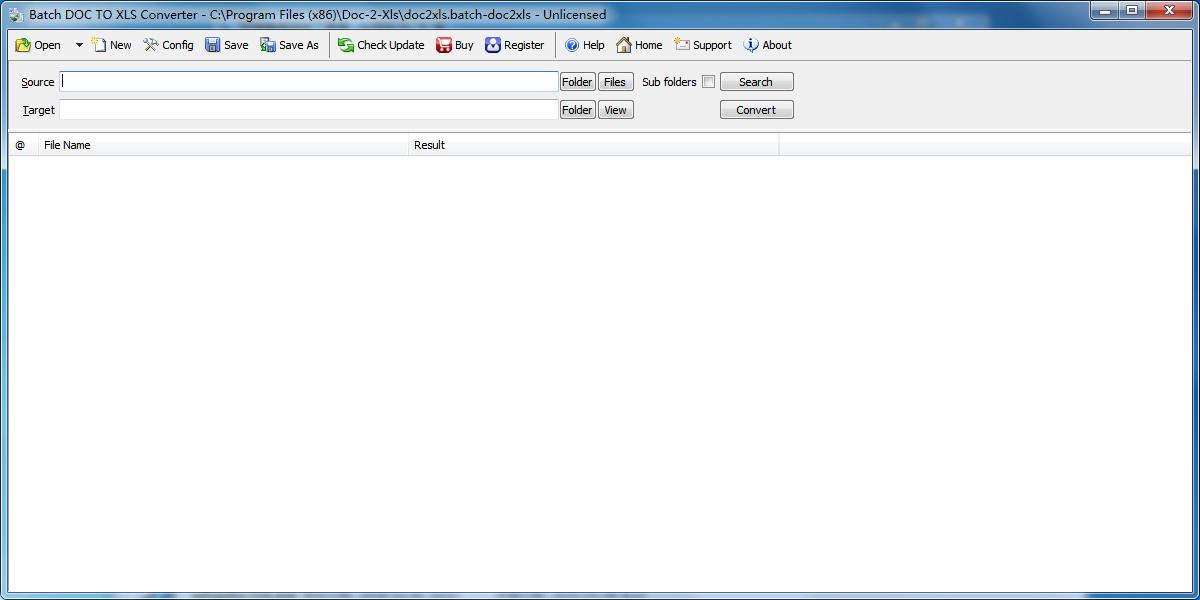Minimize the Batch DOC TO XLS Converter window

click(1104, 11)
